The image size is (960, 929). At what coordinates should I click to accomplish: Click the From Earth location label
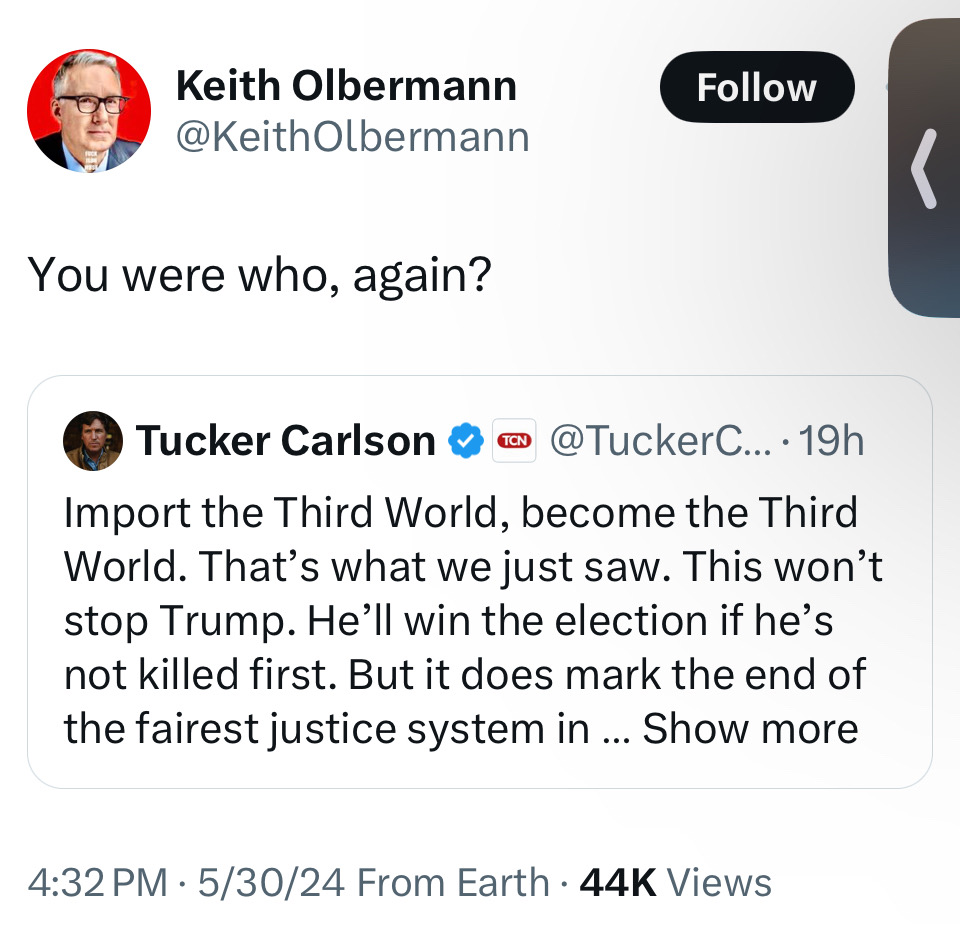click(x=453, y=882)
